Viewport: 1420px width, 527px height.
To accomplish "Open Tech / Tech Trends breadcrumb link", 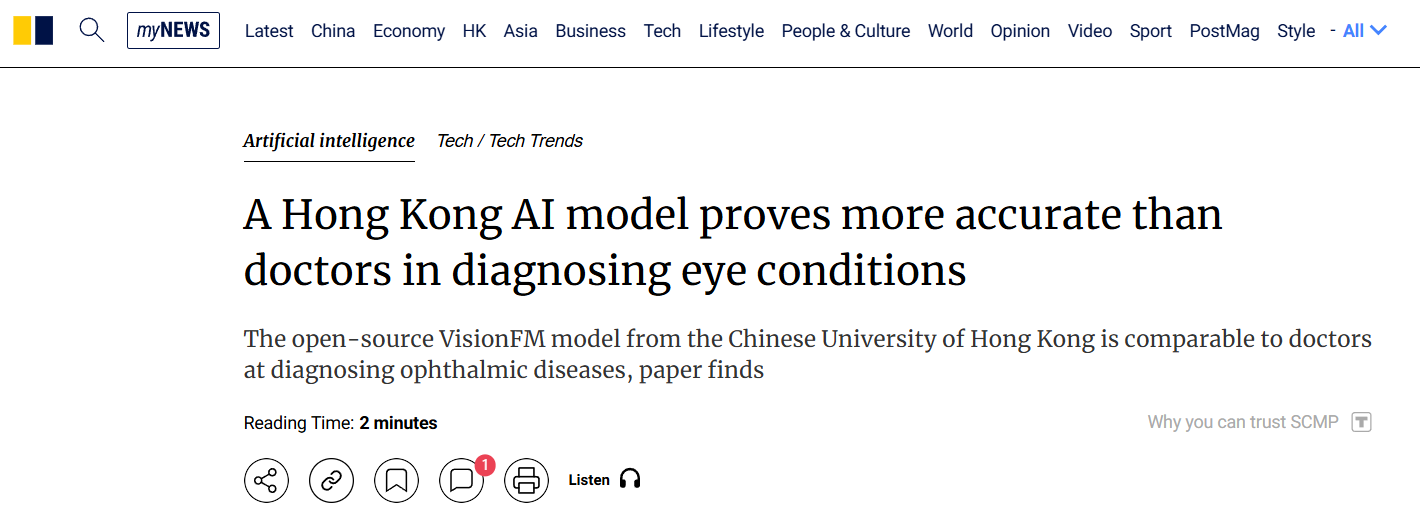I will pyautogui.click(x=510, y=141).
